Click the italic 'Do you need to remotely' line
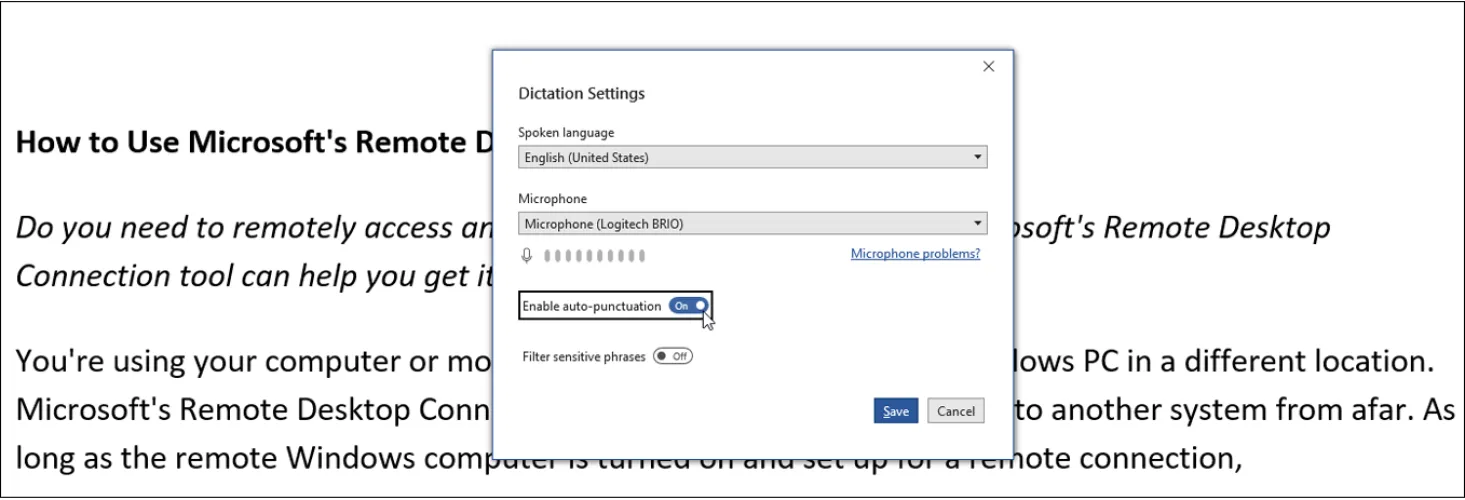 [x=250, y=228]
